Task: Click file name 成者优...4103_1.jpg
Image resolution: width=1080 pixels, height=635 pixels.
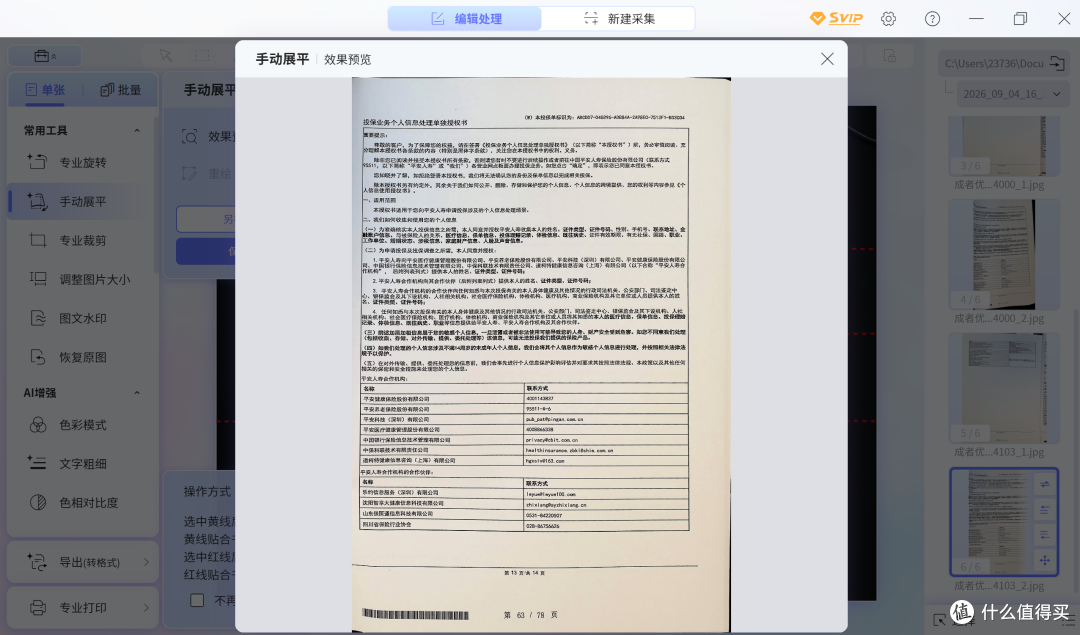Action: click(x=999, y=452)
